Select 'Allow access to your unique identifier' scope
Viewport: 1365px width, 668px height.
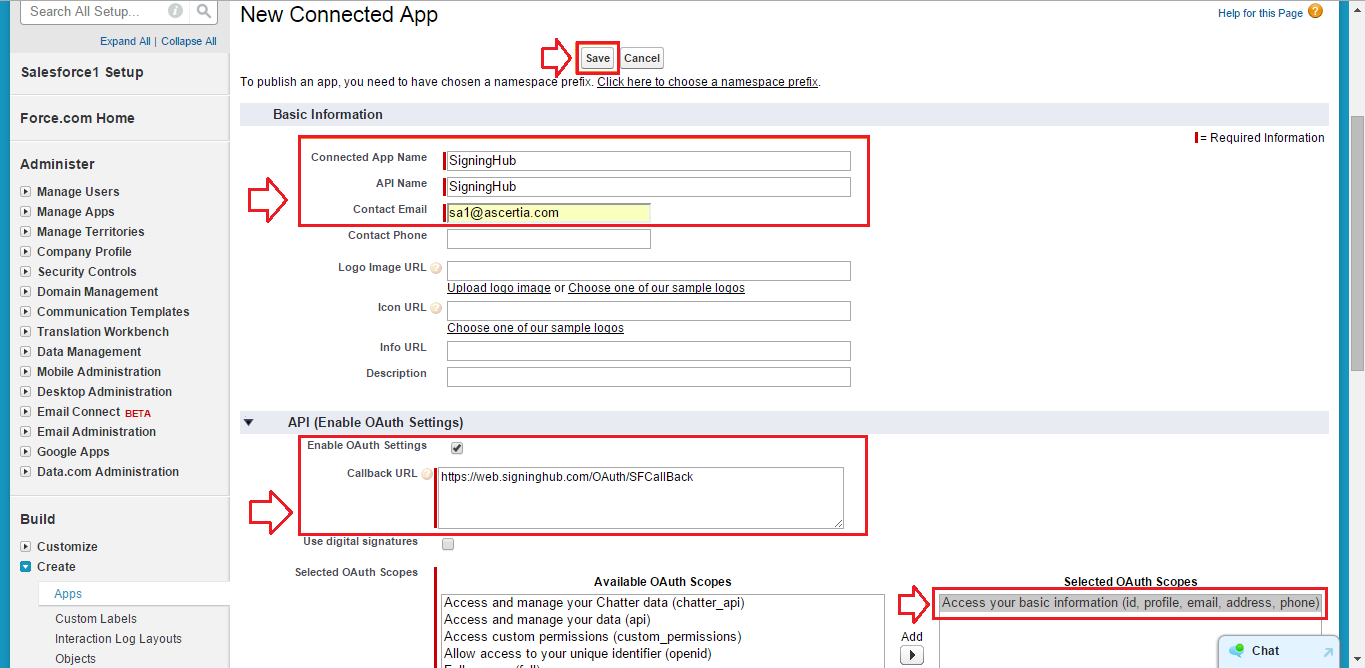[578, 654]
